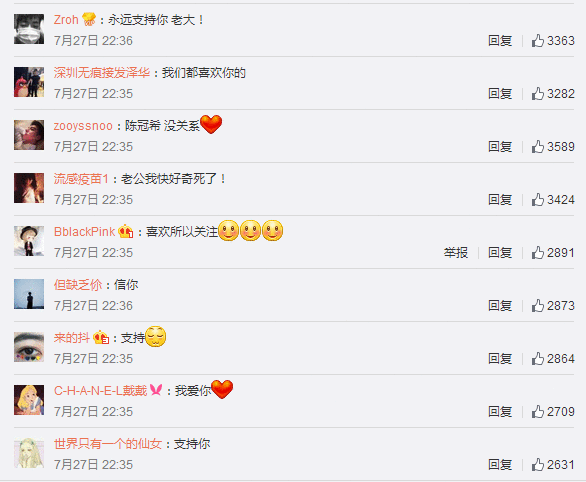The image size is (586, 482).
Task: Click 回复 on zooyssnoo's comment
Action: (x=500, y=147)
